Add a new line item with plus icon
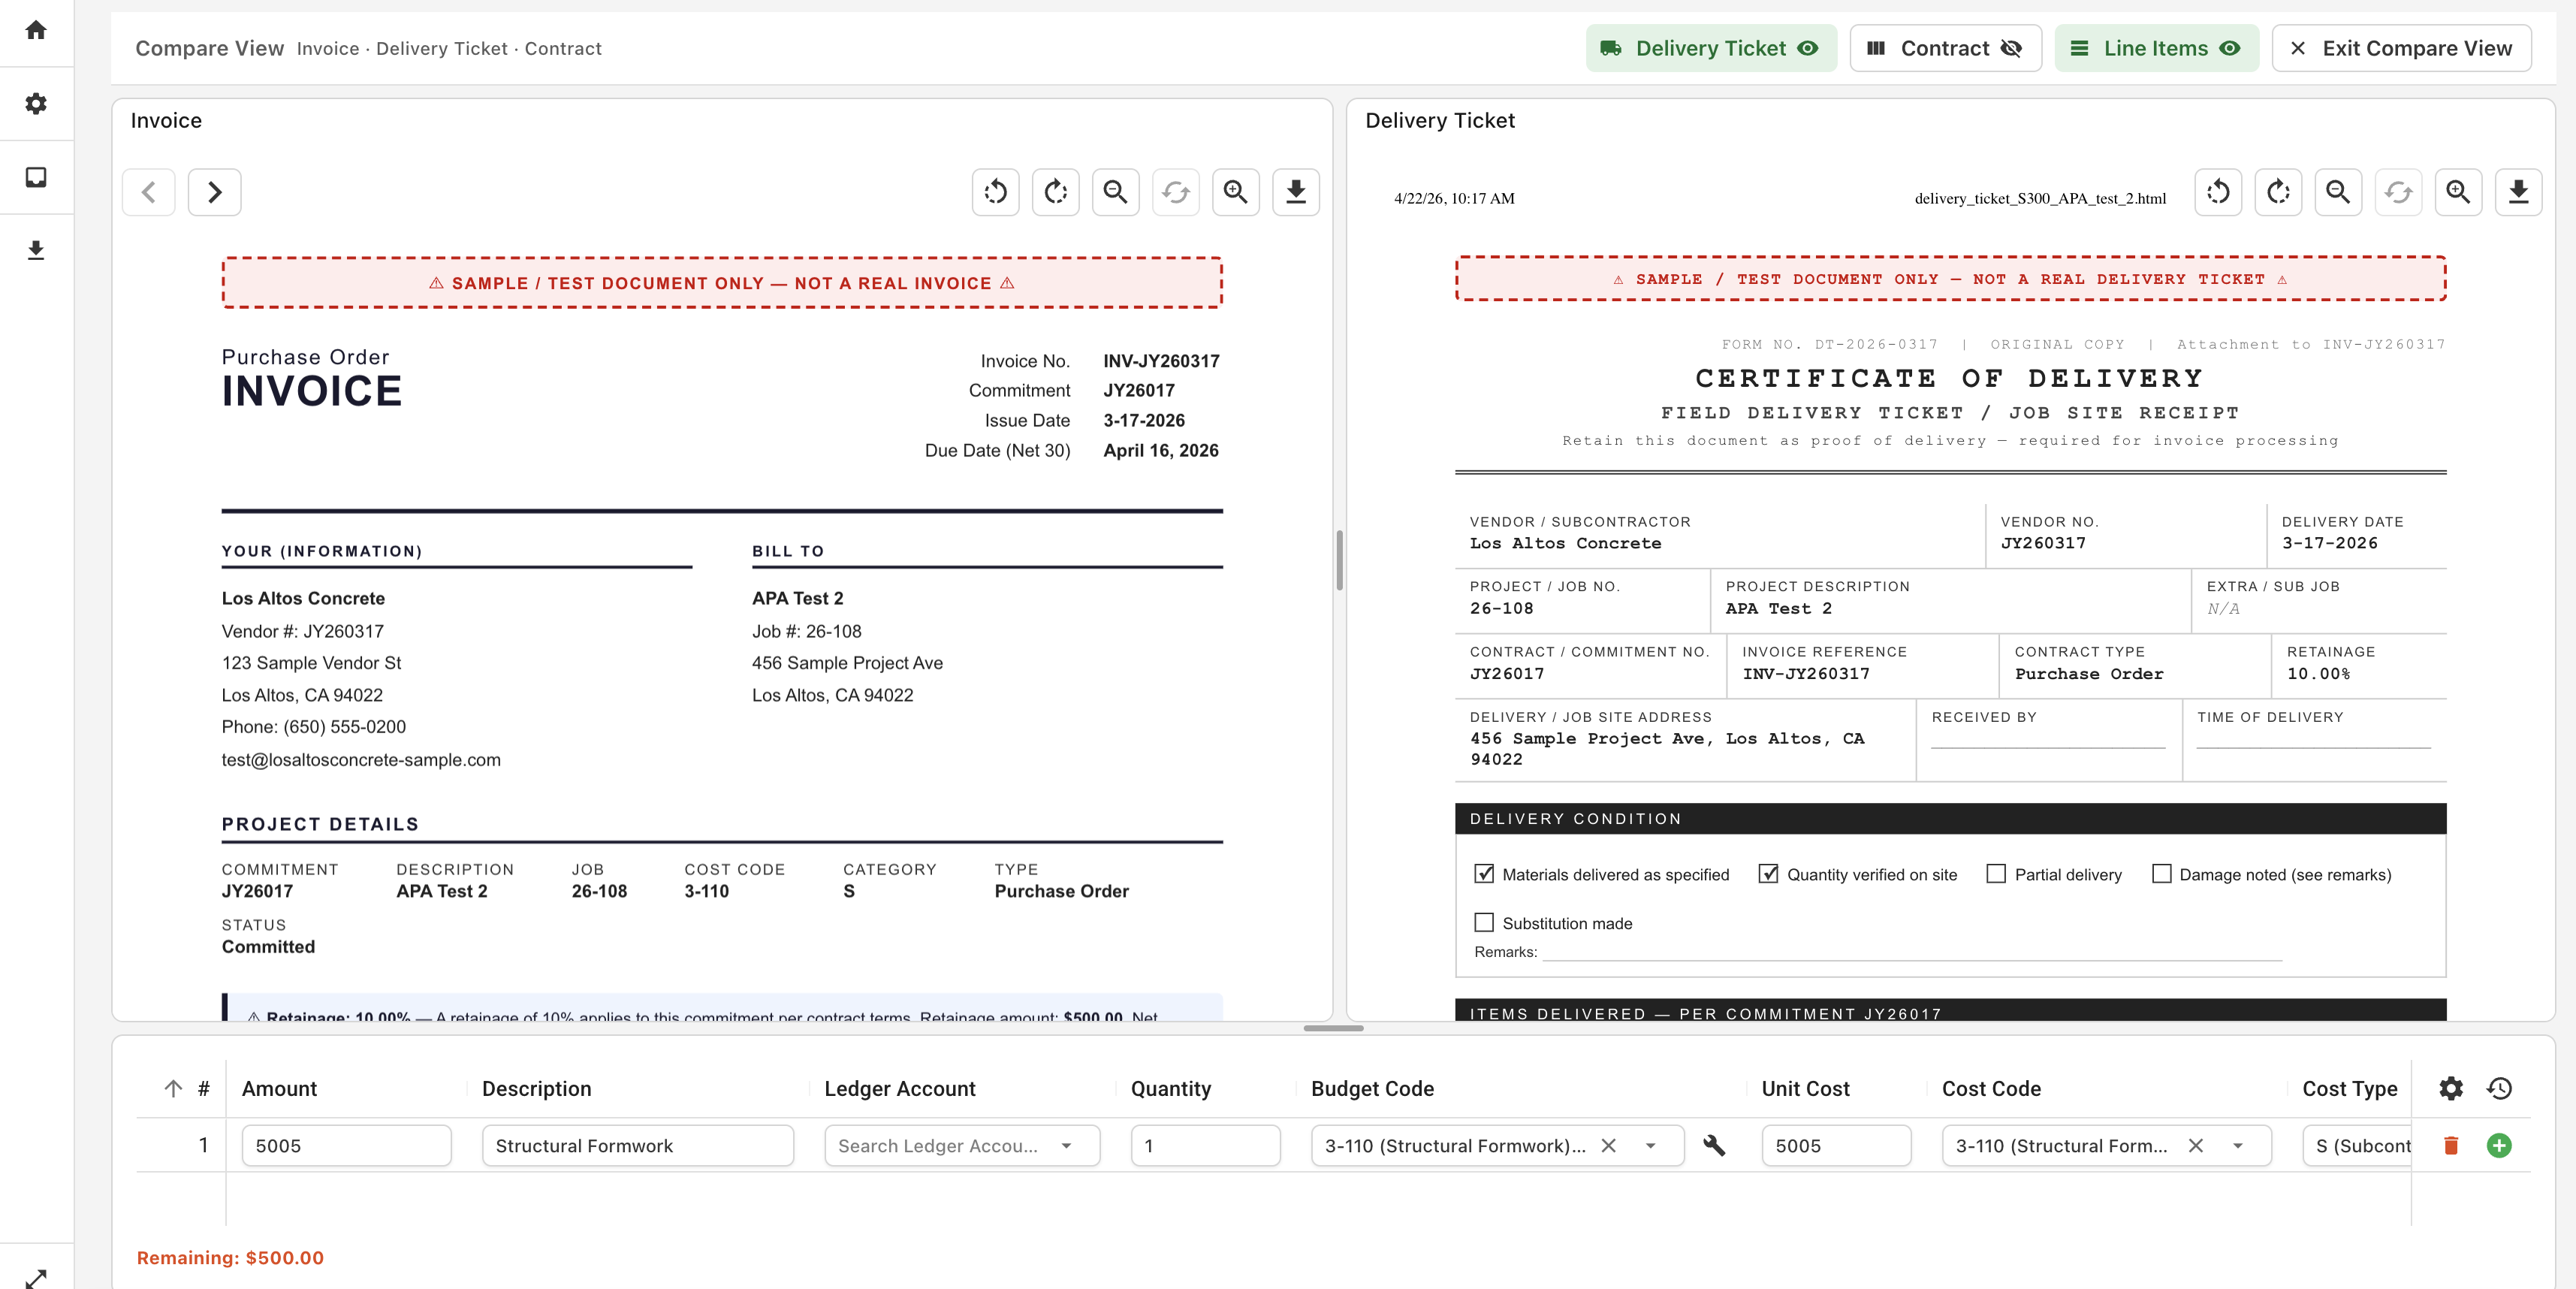 tap(2498, 1146)
